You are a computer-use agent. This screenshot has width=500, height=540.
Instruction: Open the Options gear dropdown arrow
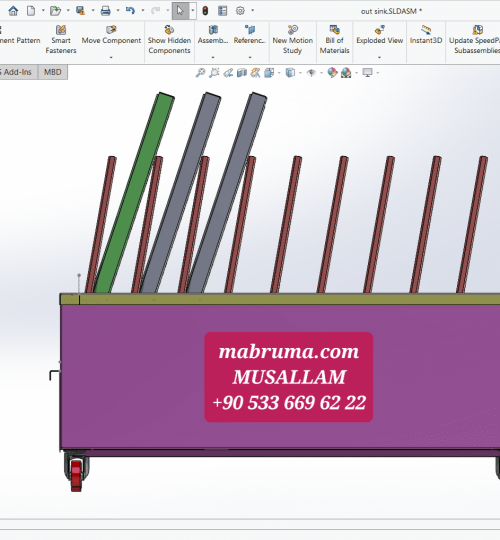[x=252, y=11]
